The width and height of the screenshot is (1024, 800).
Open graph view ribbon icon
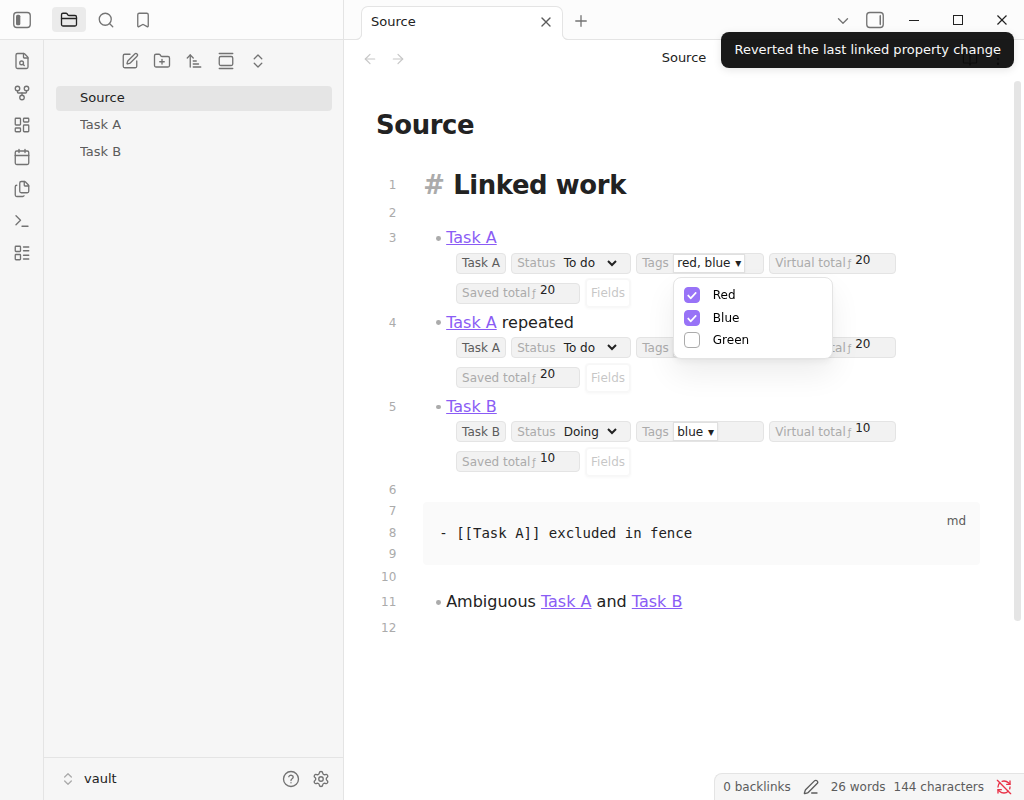point(22,93)
